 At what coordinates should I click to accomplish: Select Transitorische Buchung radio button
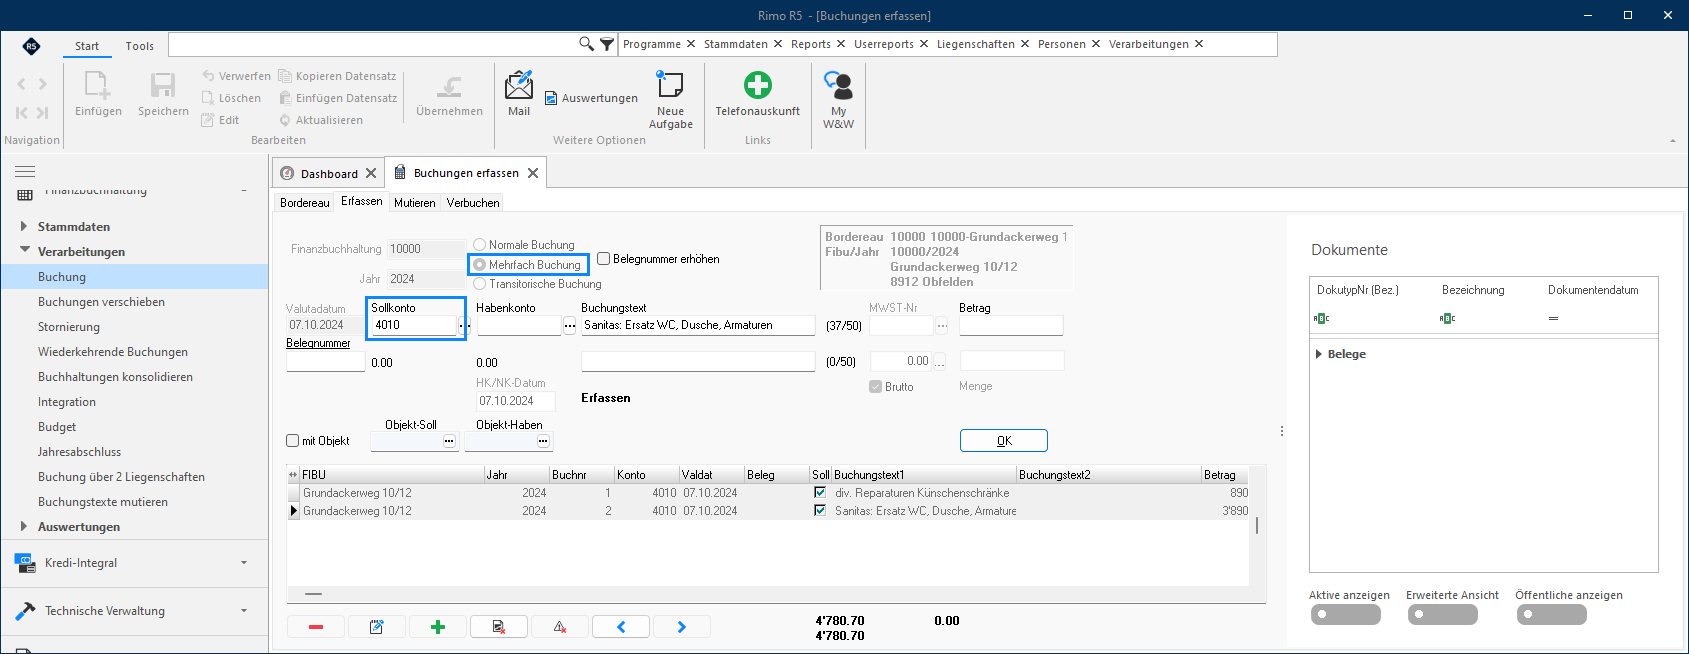pyautogui.click(x=480, y=284)
